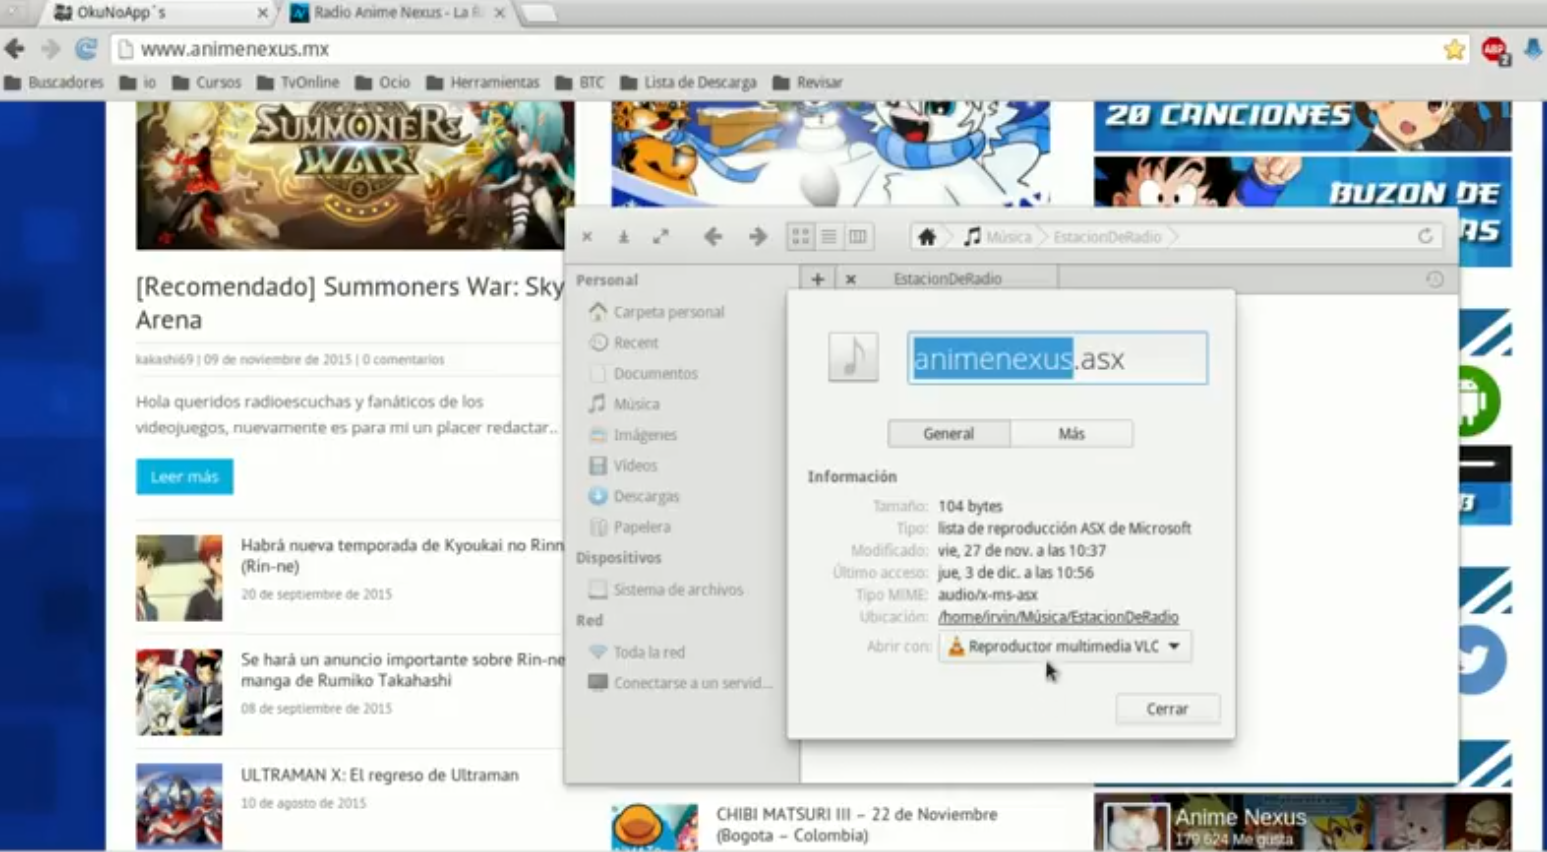Switch to the Más properties tab
Screen dimensions: 1547x852
pos(1072,434)
